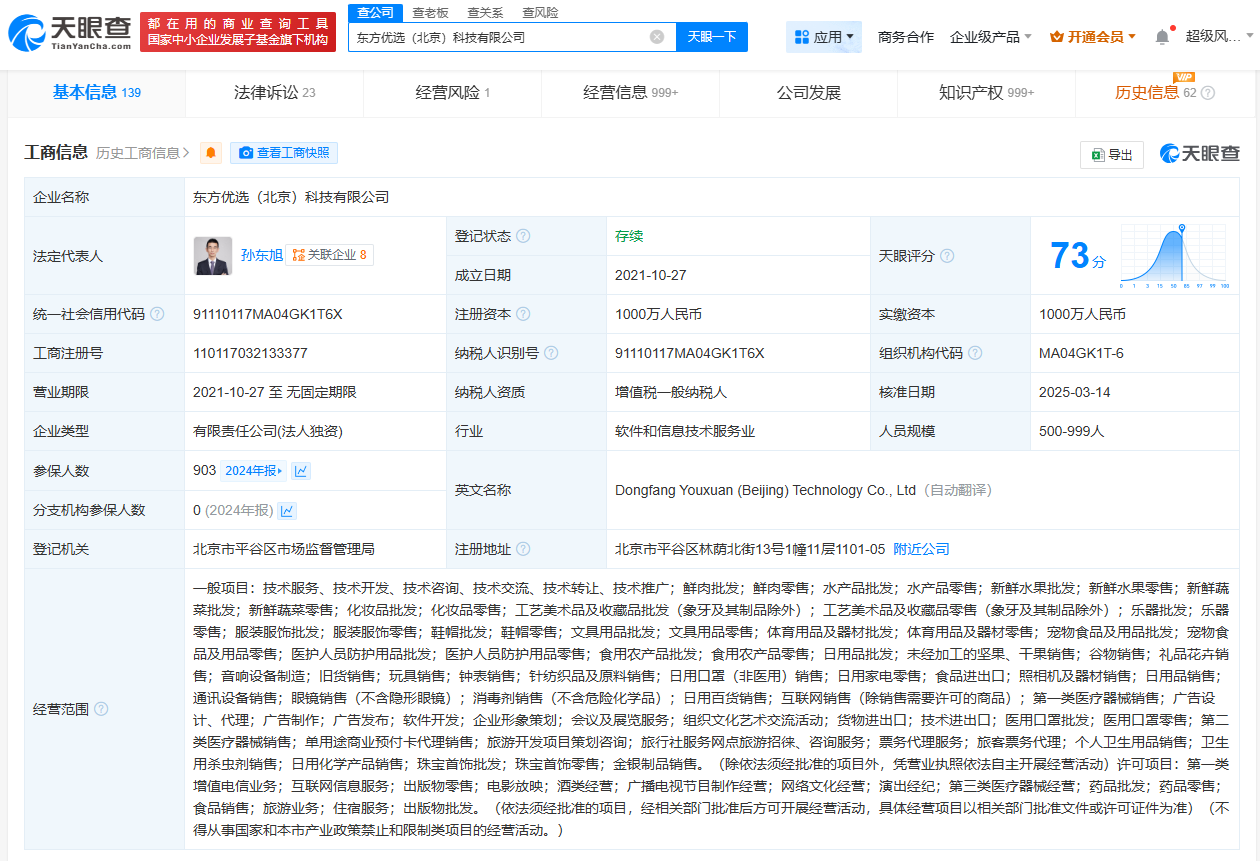The image size is (1260, 861).
Task: Open the 企业级产品 dropdown
Action: [991, 37]
